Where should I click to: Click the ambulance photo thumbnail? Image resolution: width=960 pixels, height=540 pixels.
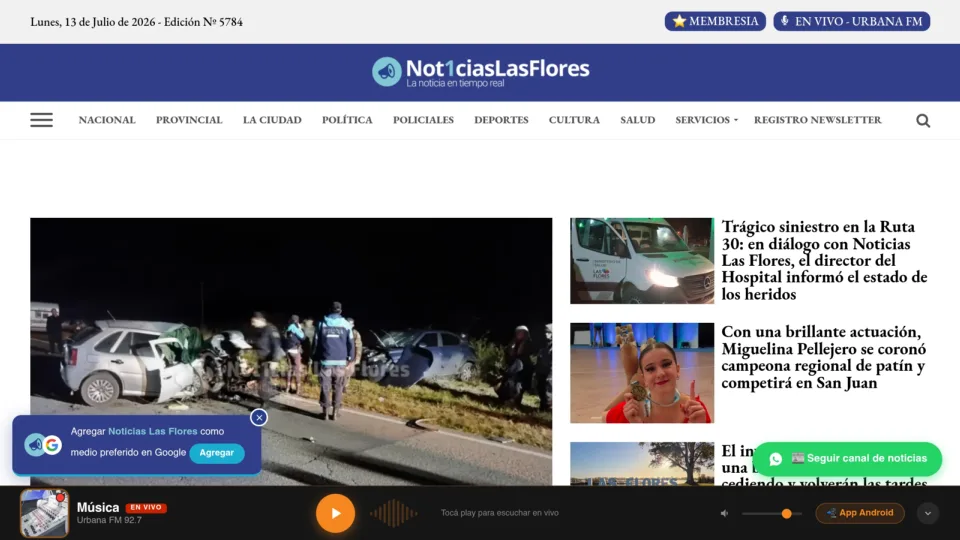coord(642,261)
